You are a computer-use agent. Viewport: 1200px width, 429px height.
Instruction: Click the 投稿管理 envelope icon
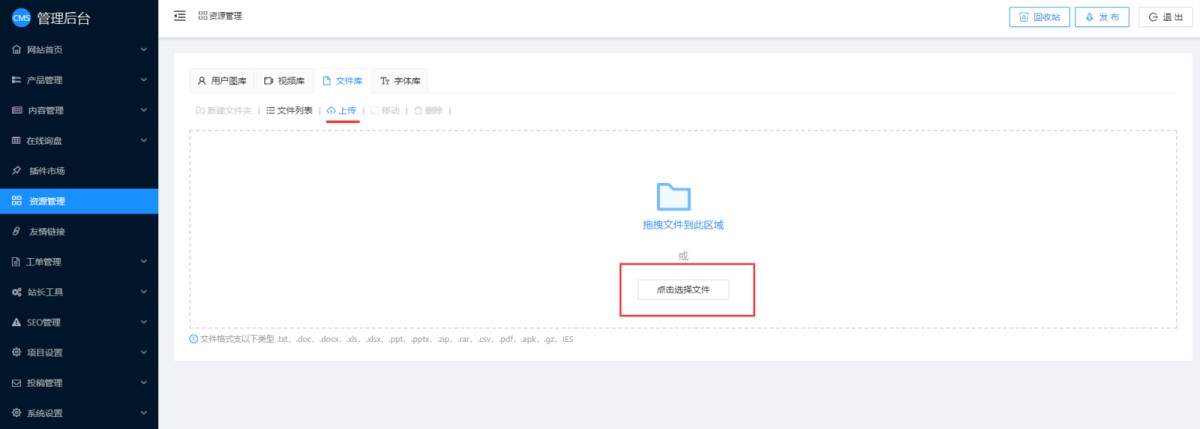point(16,383)
